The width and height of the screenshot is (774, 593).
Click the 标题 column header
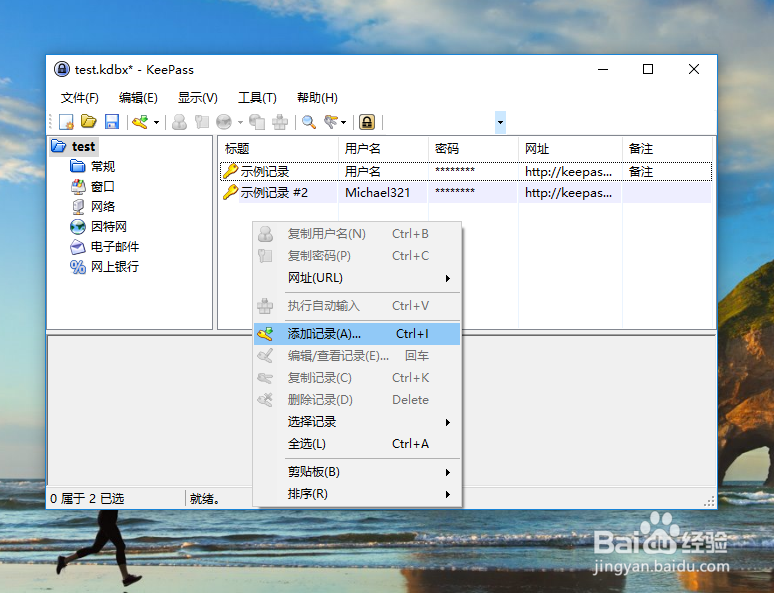[x=278, y=149]
